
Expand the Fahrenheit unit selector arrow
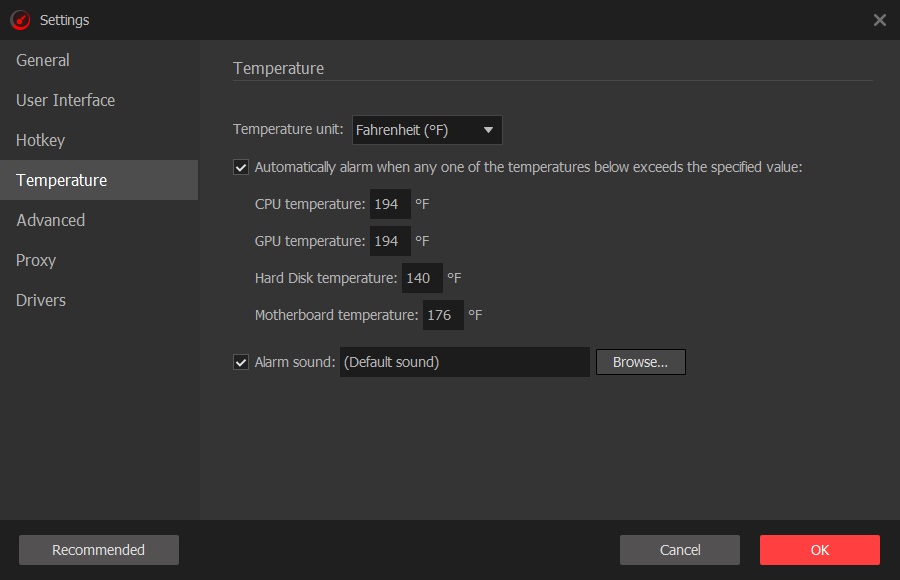point(489,129)
